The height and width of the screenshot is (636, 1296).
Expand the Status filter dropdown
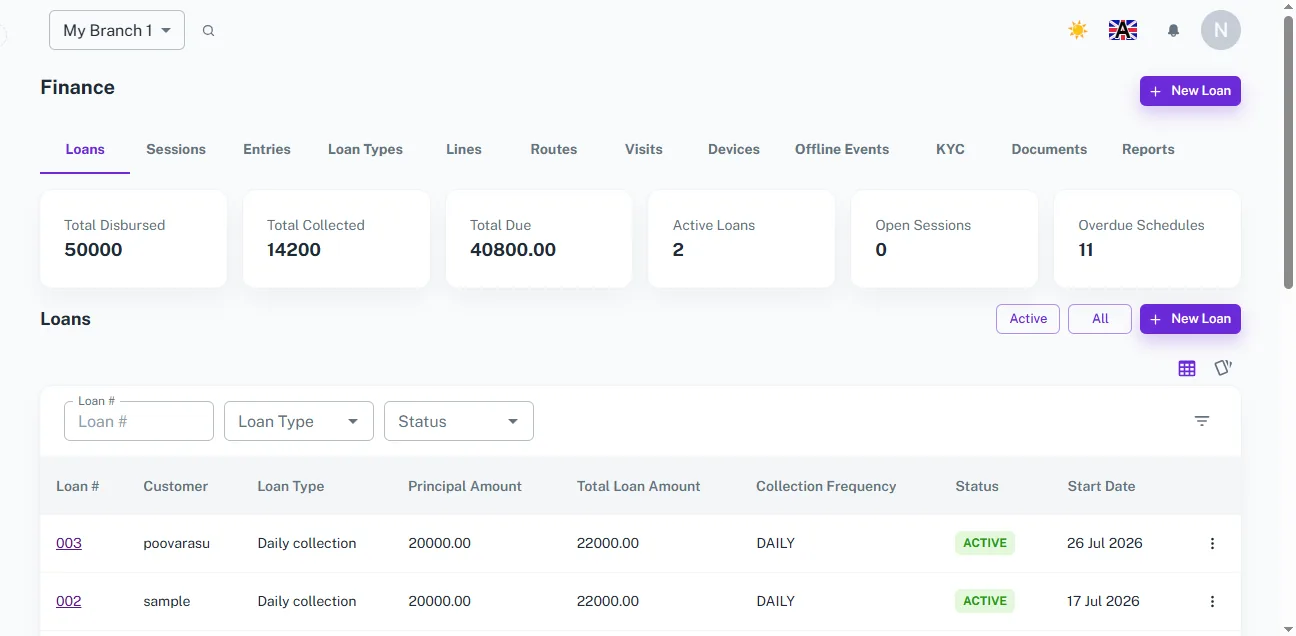459,421
